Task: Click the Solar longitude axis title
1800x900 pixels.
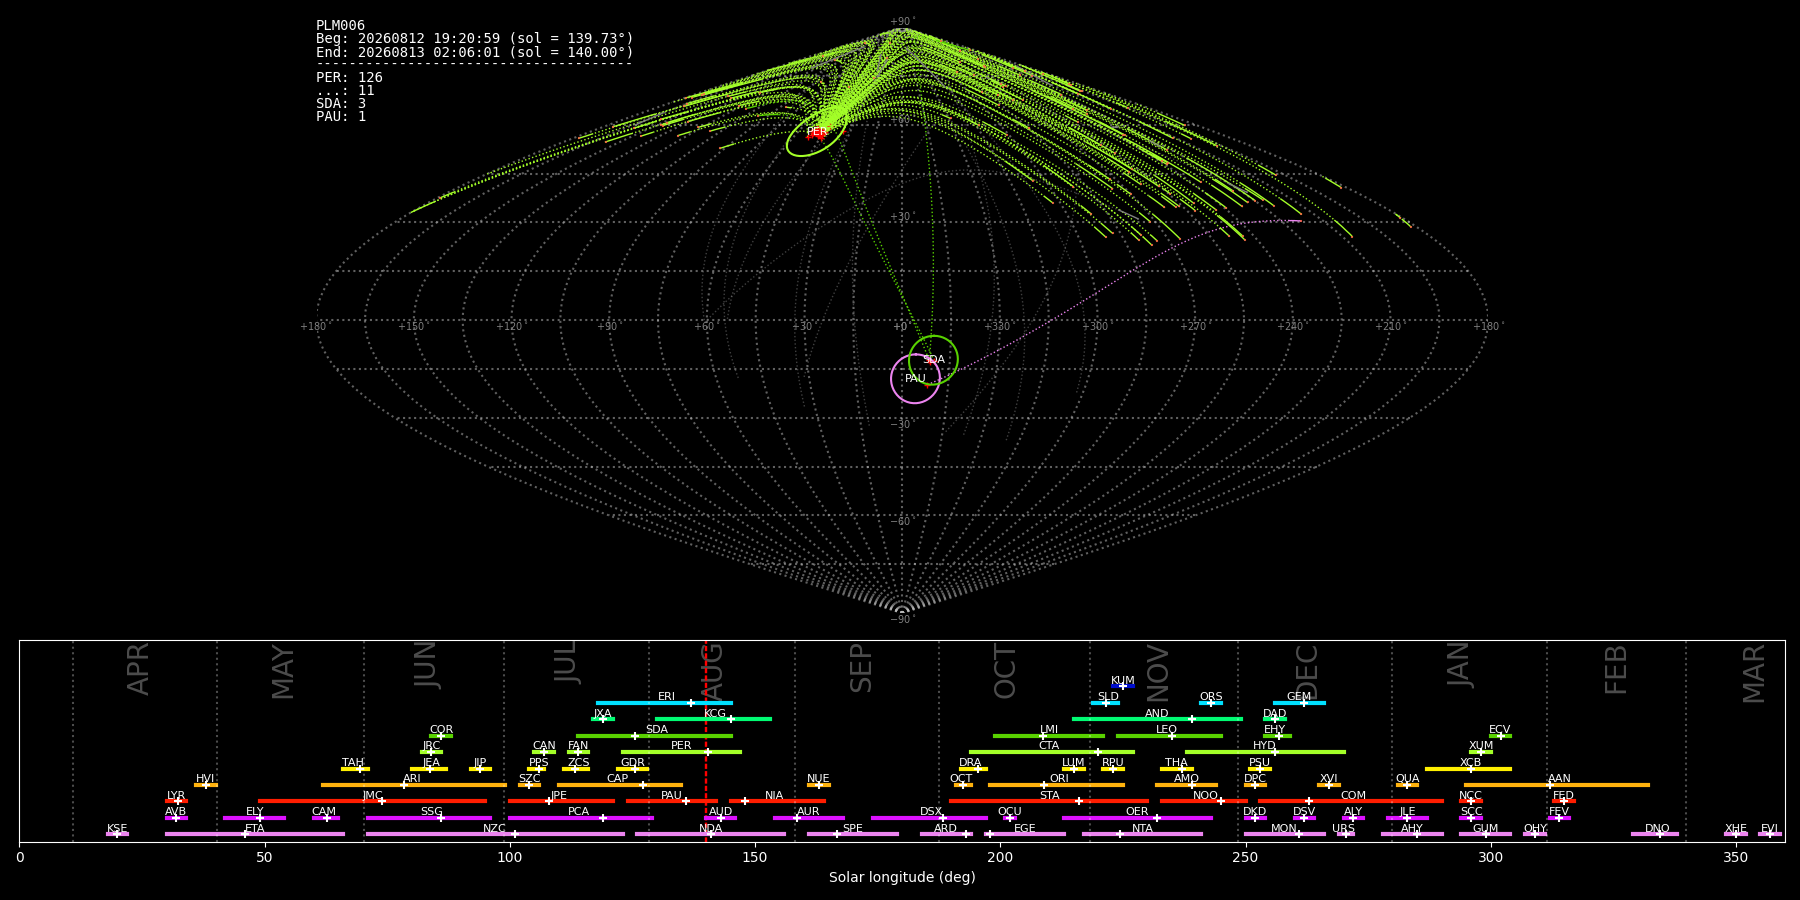Action: click(x=902, y=878)
